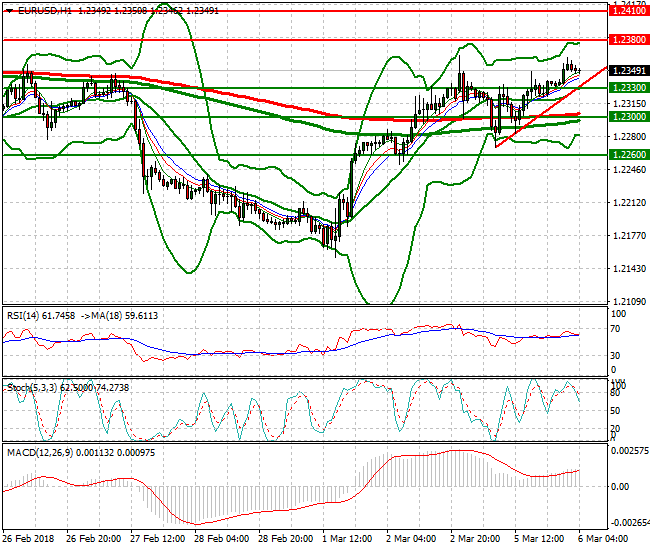Click the green 1.2300 support level label
This screenshot has height=550, width=650.
628,117
